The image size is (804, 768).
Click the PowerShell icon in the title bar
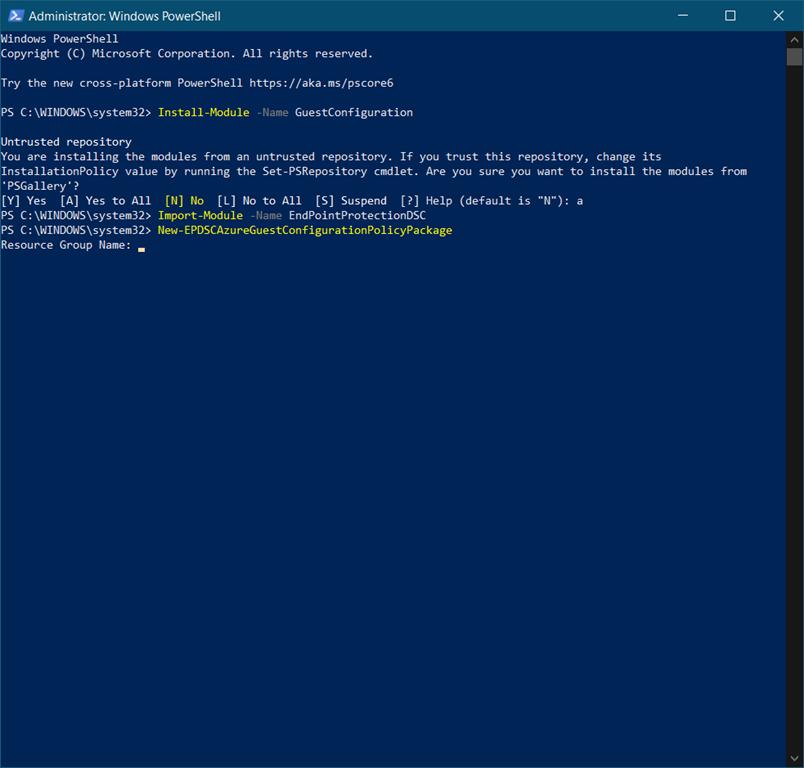point(14,16)
